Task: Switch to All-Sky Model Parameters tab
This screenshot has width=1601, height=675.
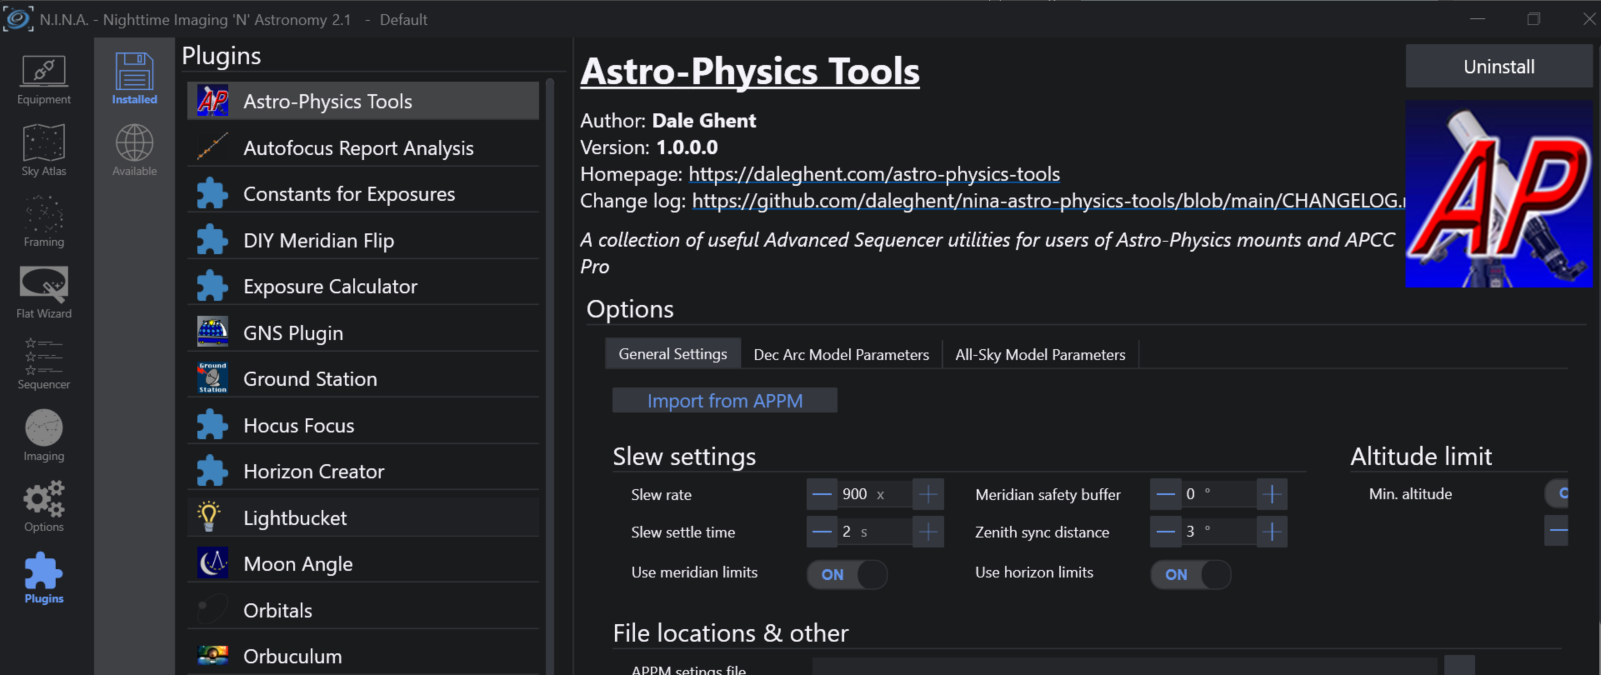Action: click(1040, 354)
